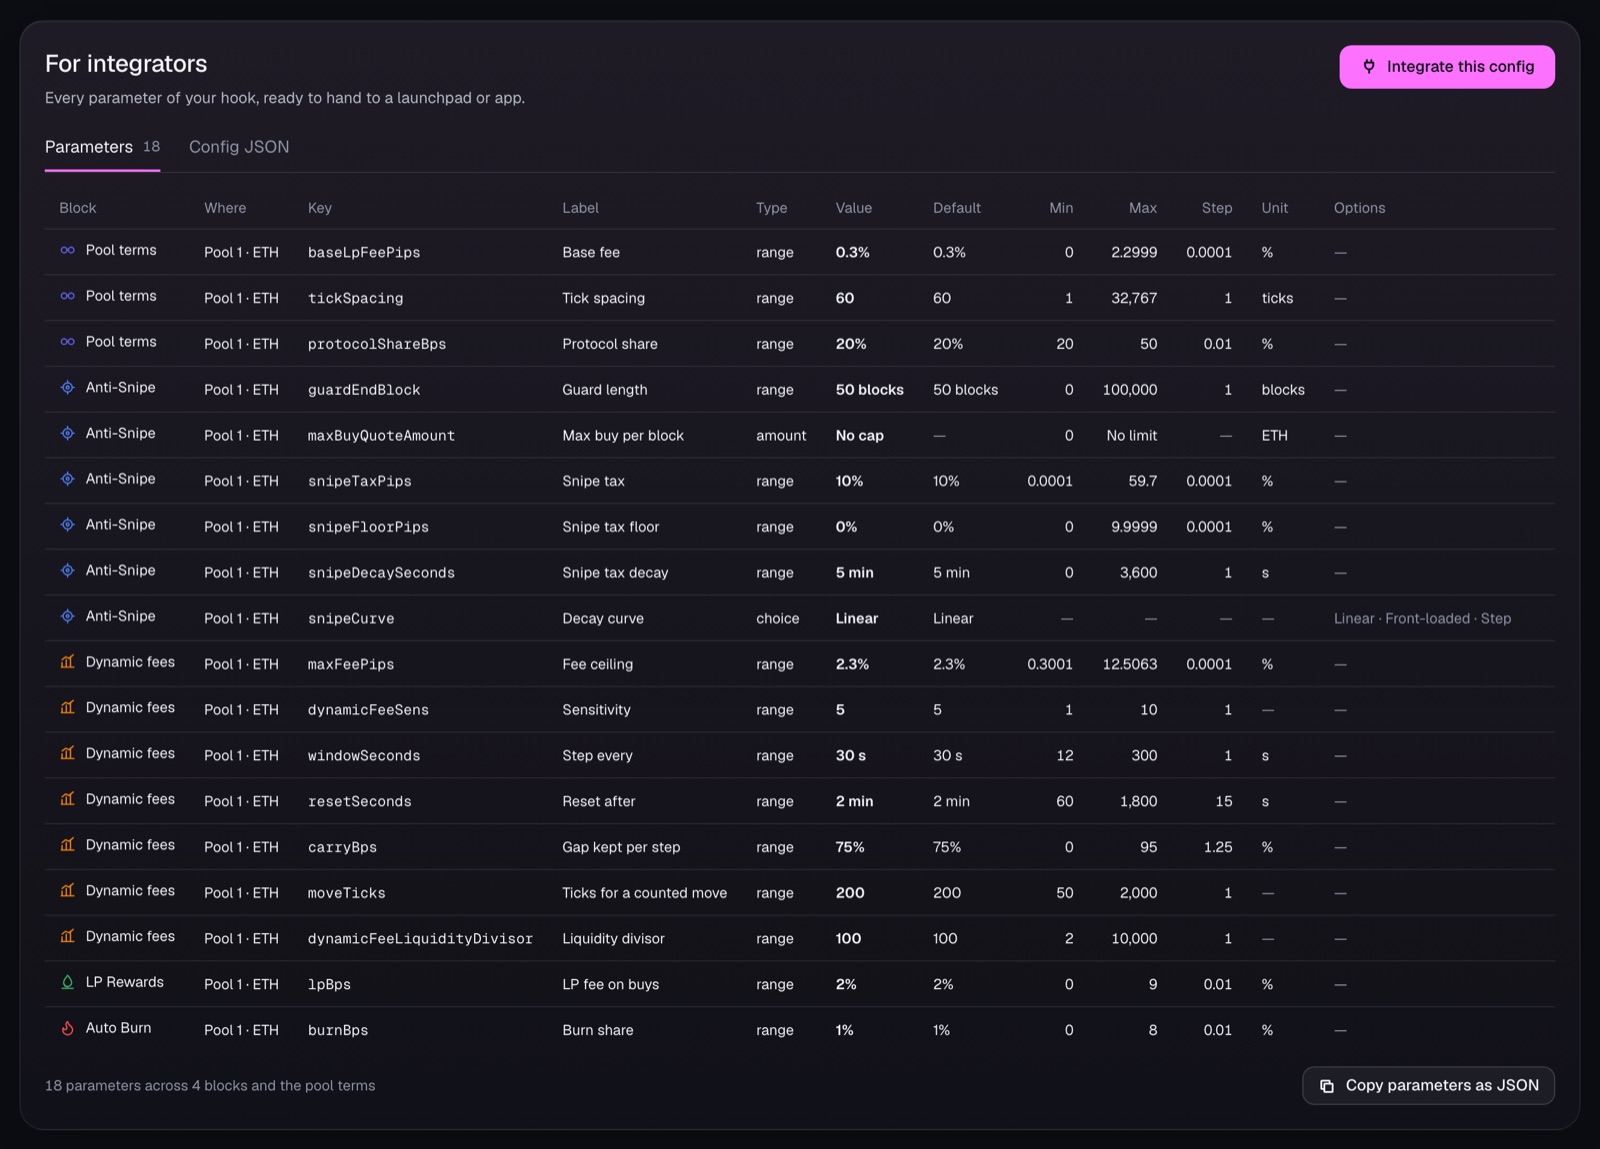Select the dynamicFeeSens key
1600x1149 pixels.
(368, 710)
